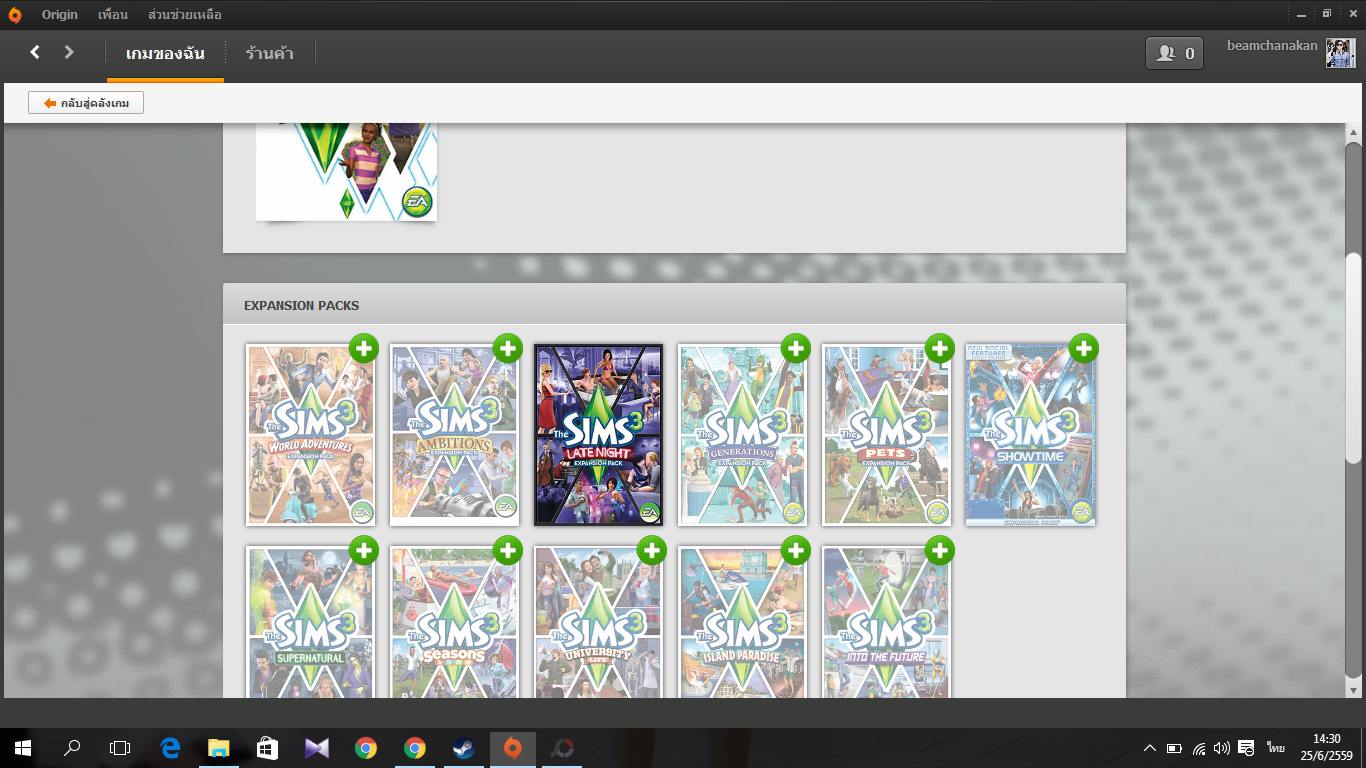Switch to the ร้านค้า tab
Viewport: 1366px width, 768px height.
270,54
